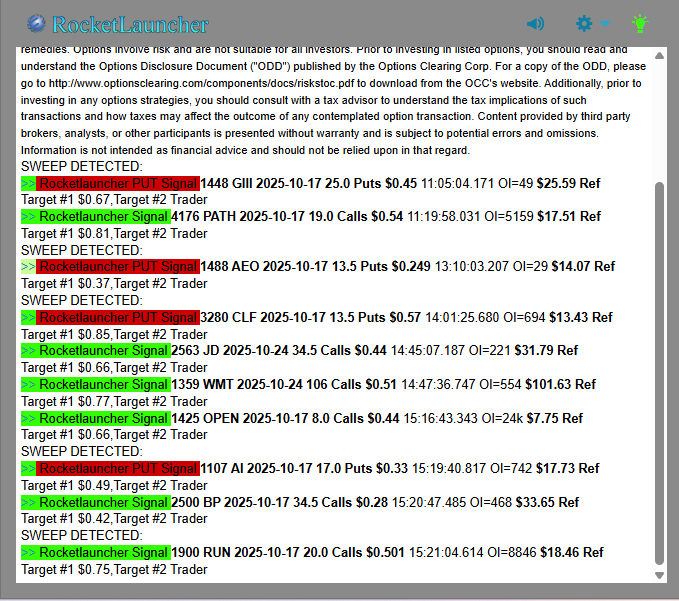Select the red PUT Signal for AI
Viewport: 679px width, 601px height.
(117, 468)
